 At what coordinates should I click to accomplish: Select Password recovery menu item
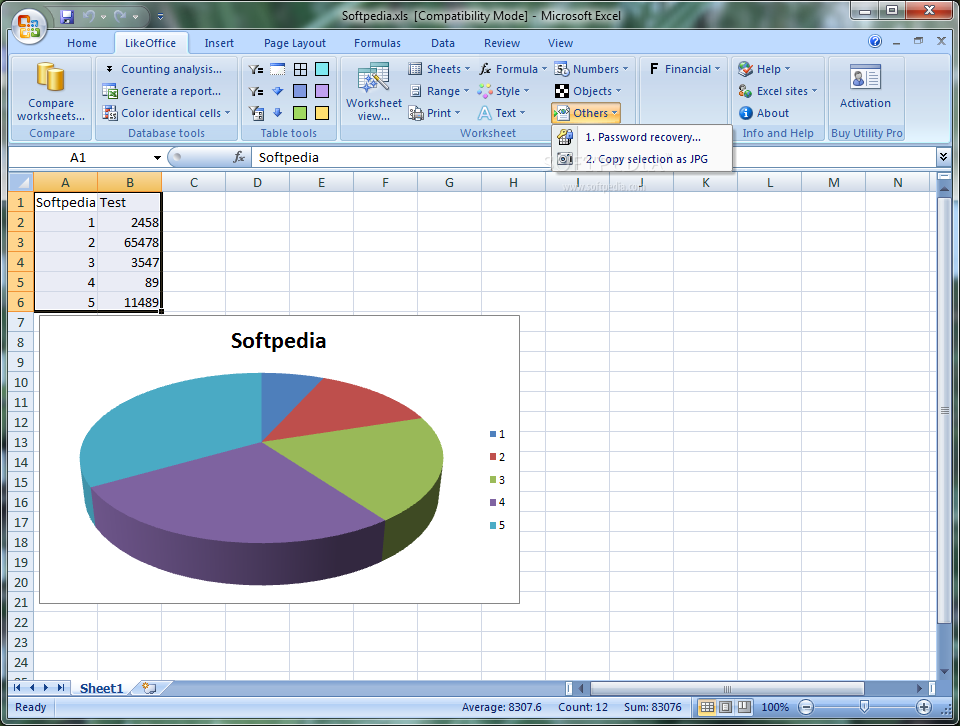[x=642, y=137]
